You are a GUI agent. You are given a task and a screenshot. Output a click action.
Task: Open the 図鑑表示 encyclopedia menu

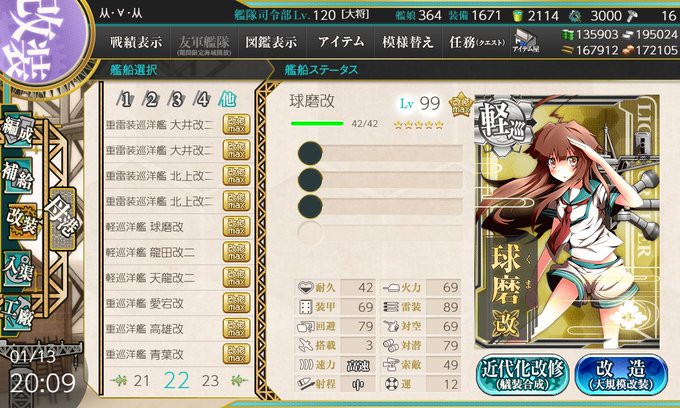[x=271, y=42]
